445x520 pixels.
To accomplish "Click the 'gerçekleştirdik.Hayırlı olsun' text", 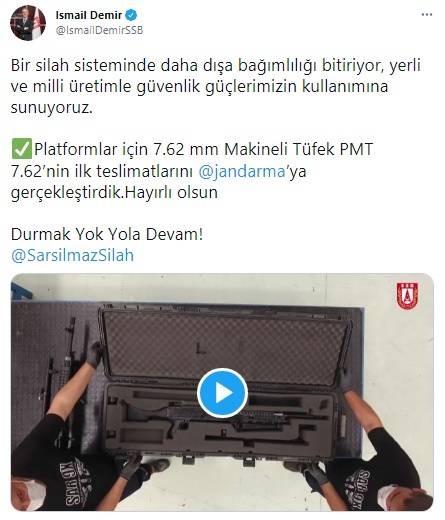I will [x=114, y=192].
